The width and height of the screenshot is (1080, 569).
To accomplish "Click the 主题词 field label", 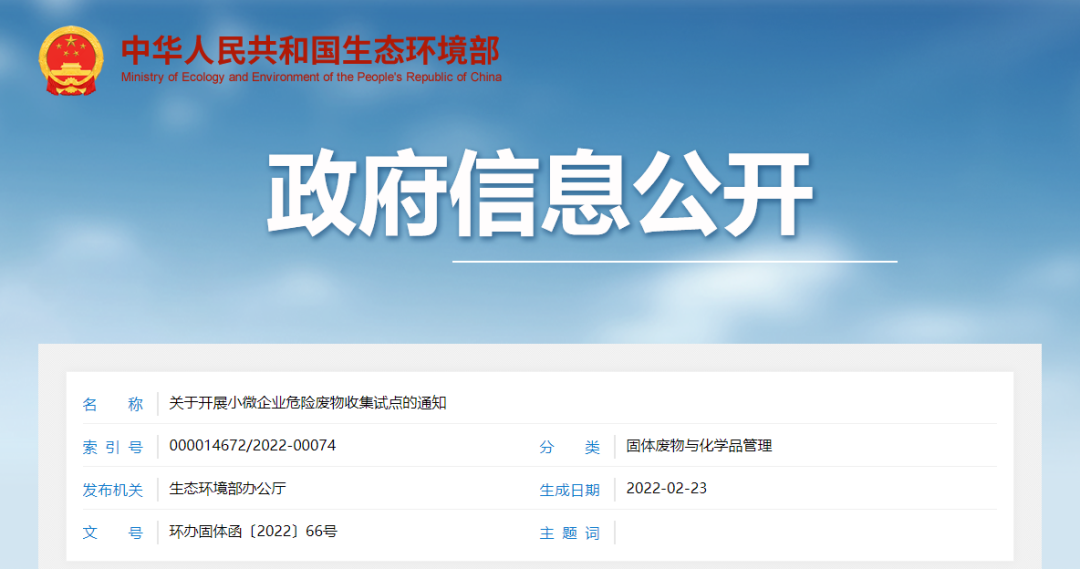I will (570, 532).
